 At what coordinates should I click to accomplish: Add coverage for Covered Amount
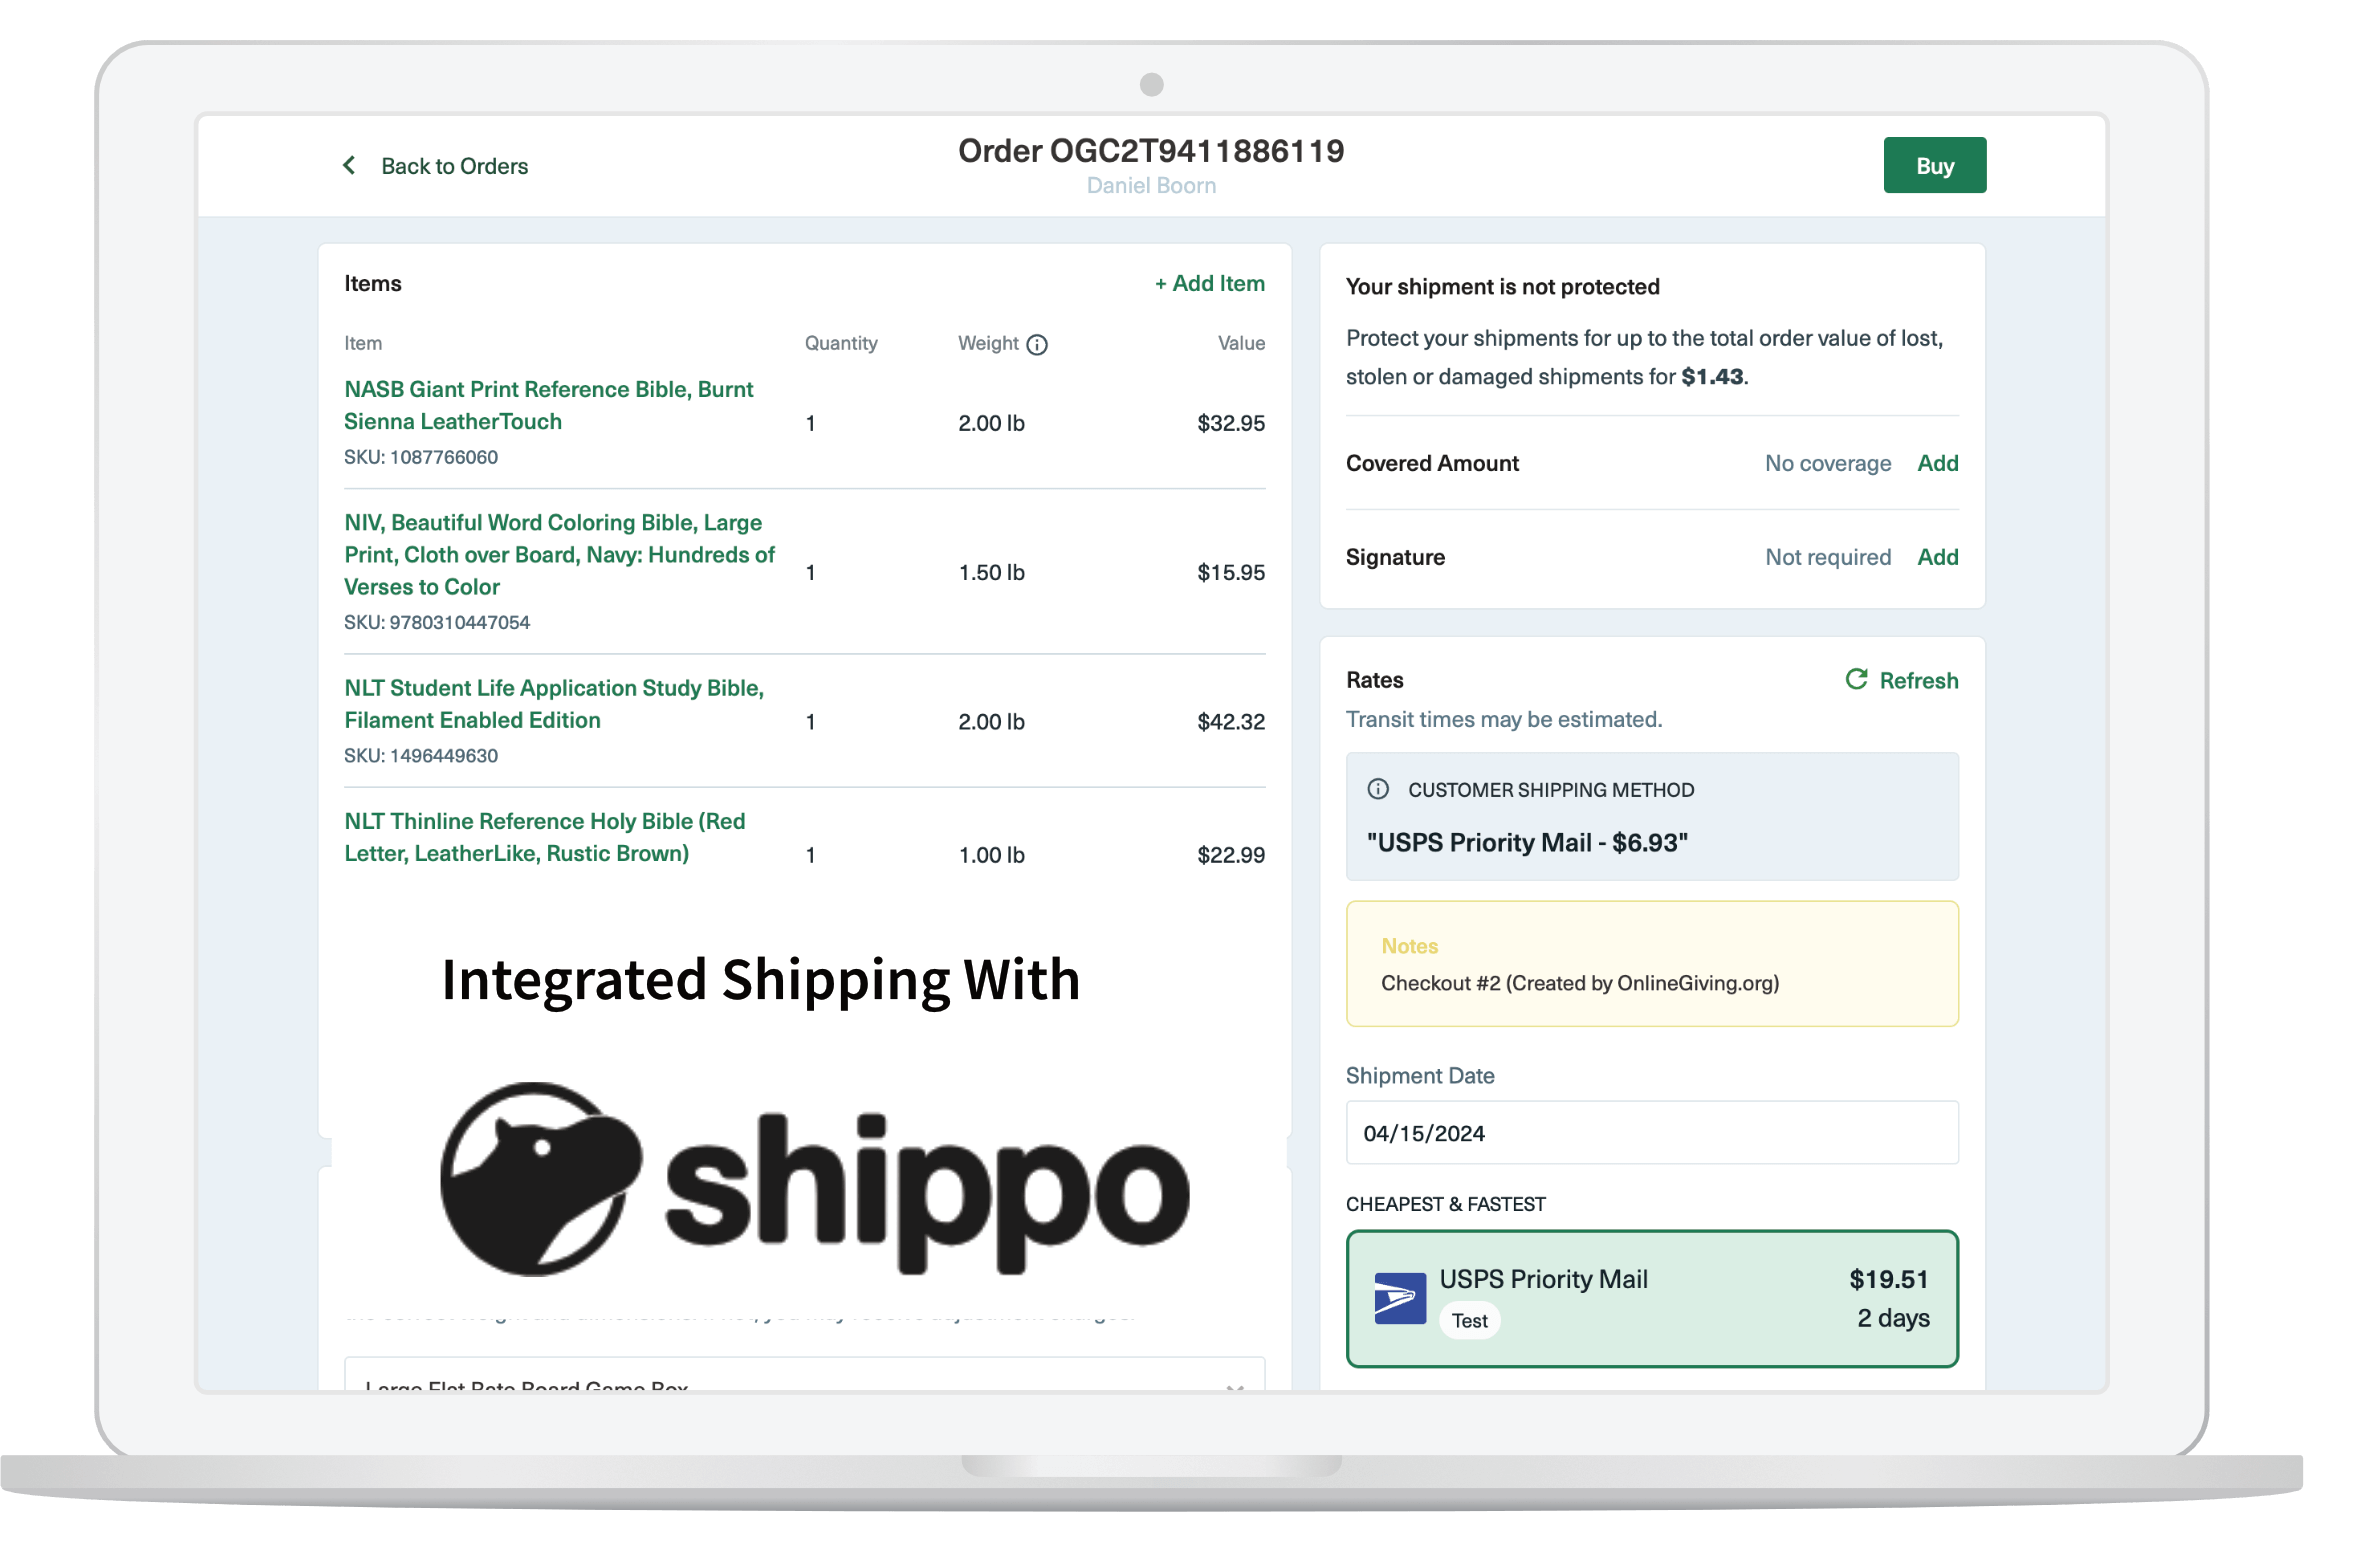point(1937,463)
